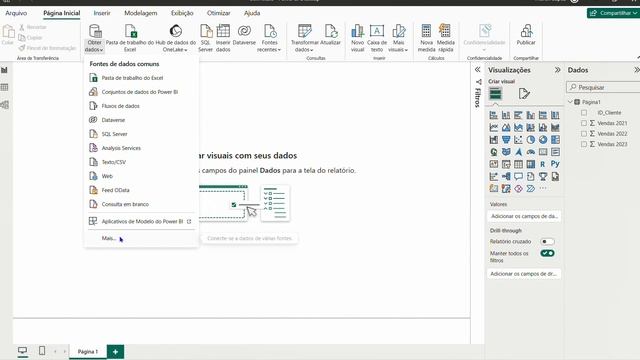Open the Exibição ribbon tab
Viewport: 640px width, 360px height.
pos(182,13)
